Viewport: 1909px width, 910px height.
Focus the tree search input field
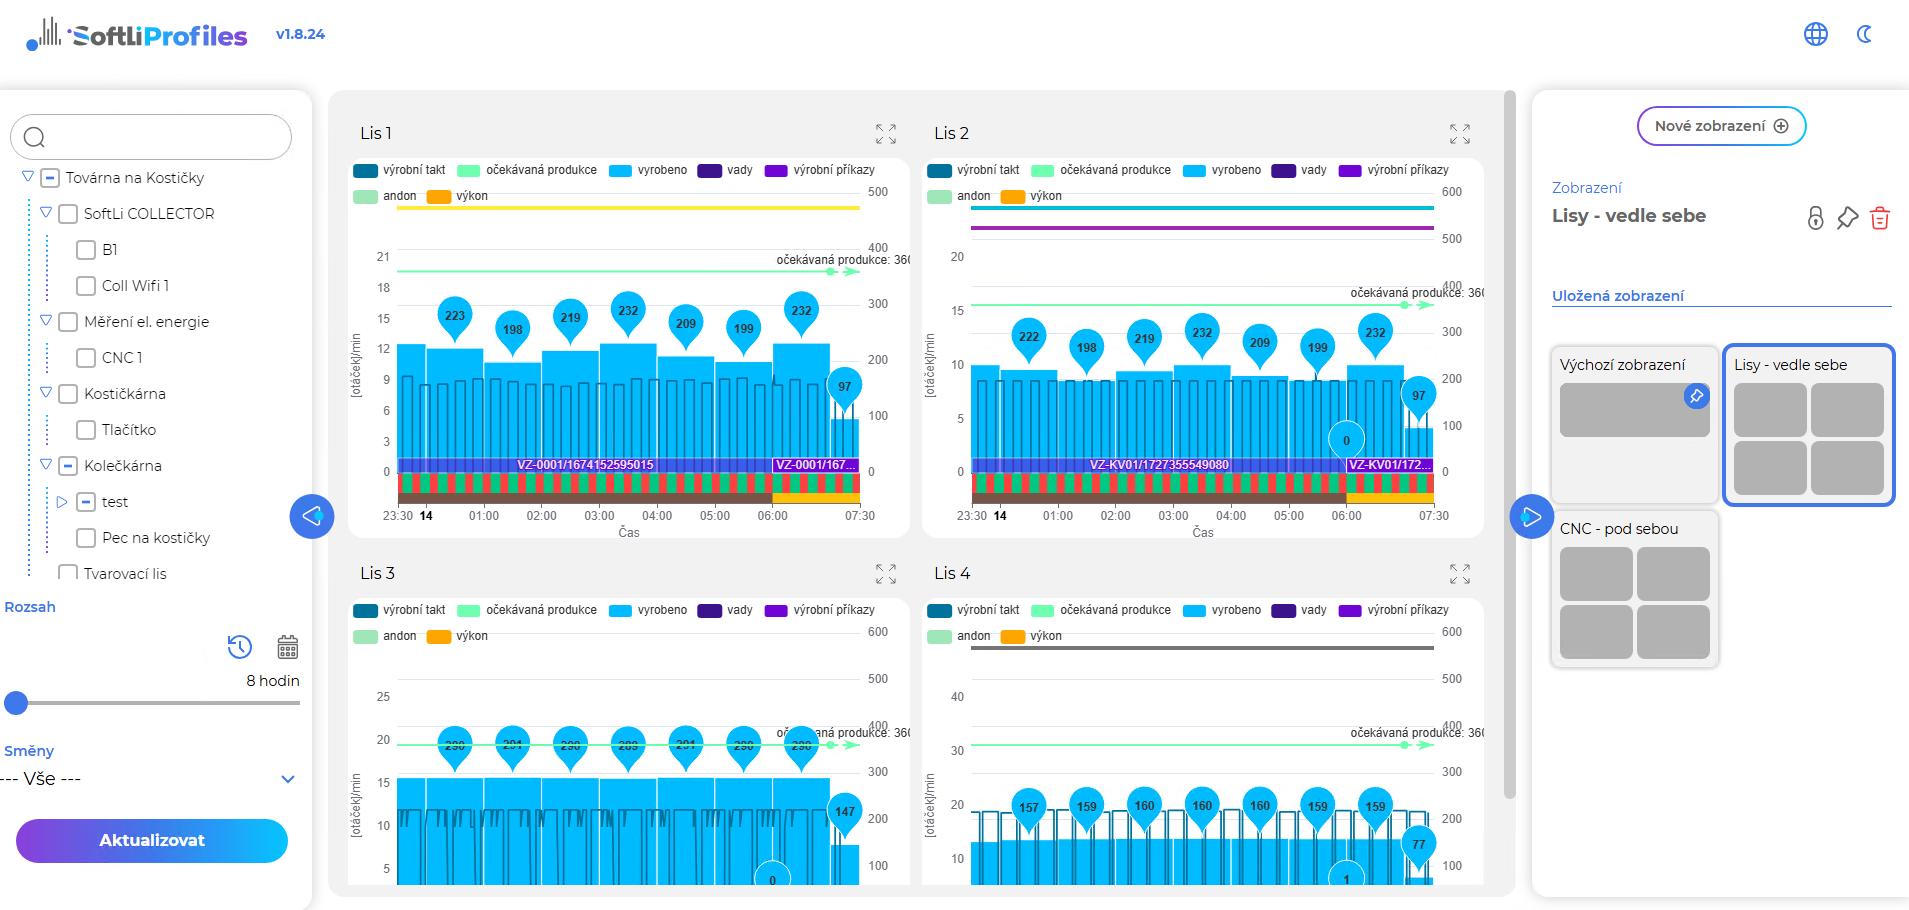pos(151,137)
